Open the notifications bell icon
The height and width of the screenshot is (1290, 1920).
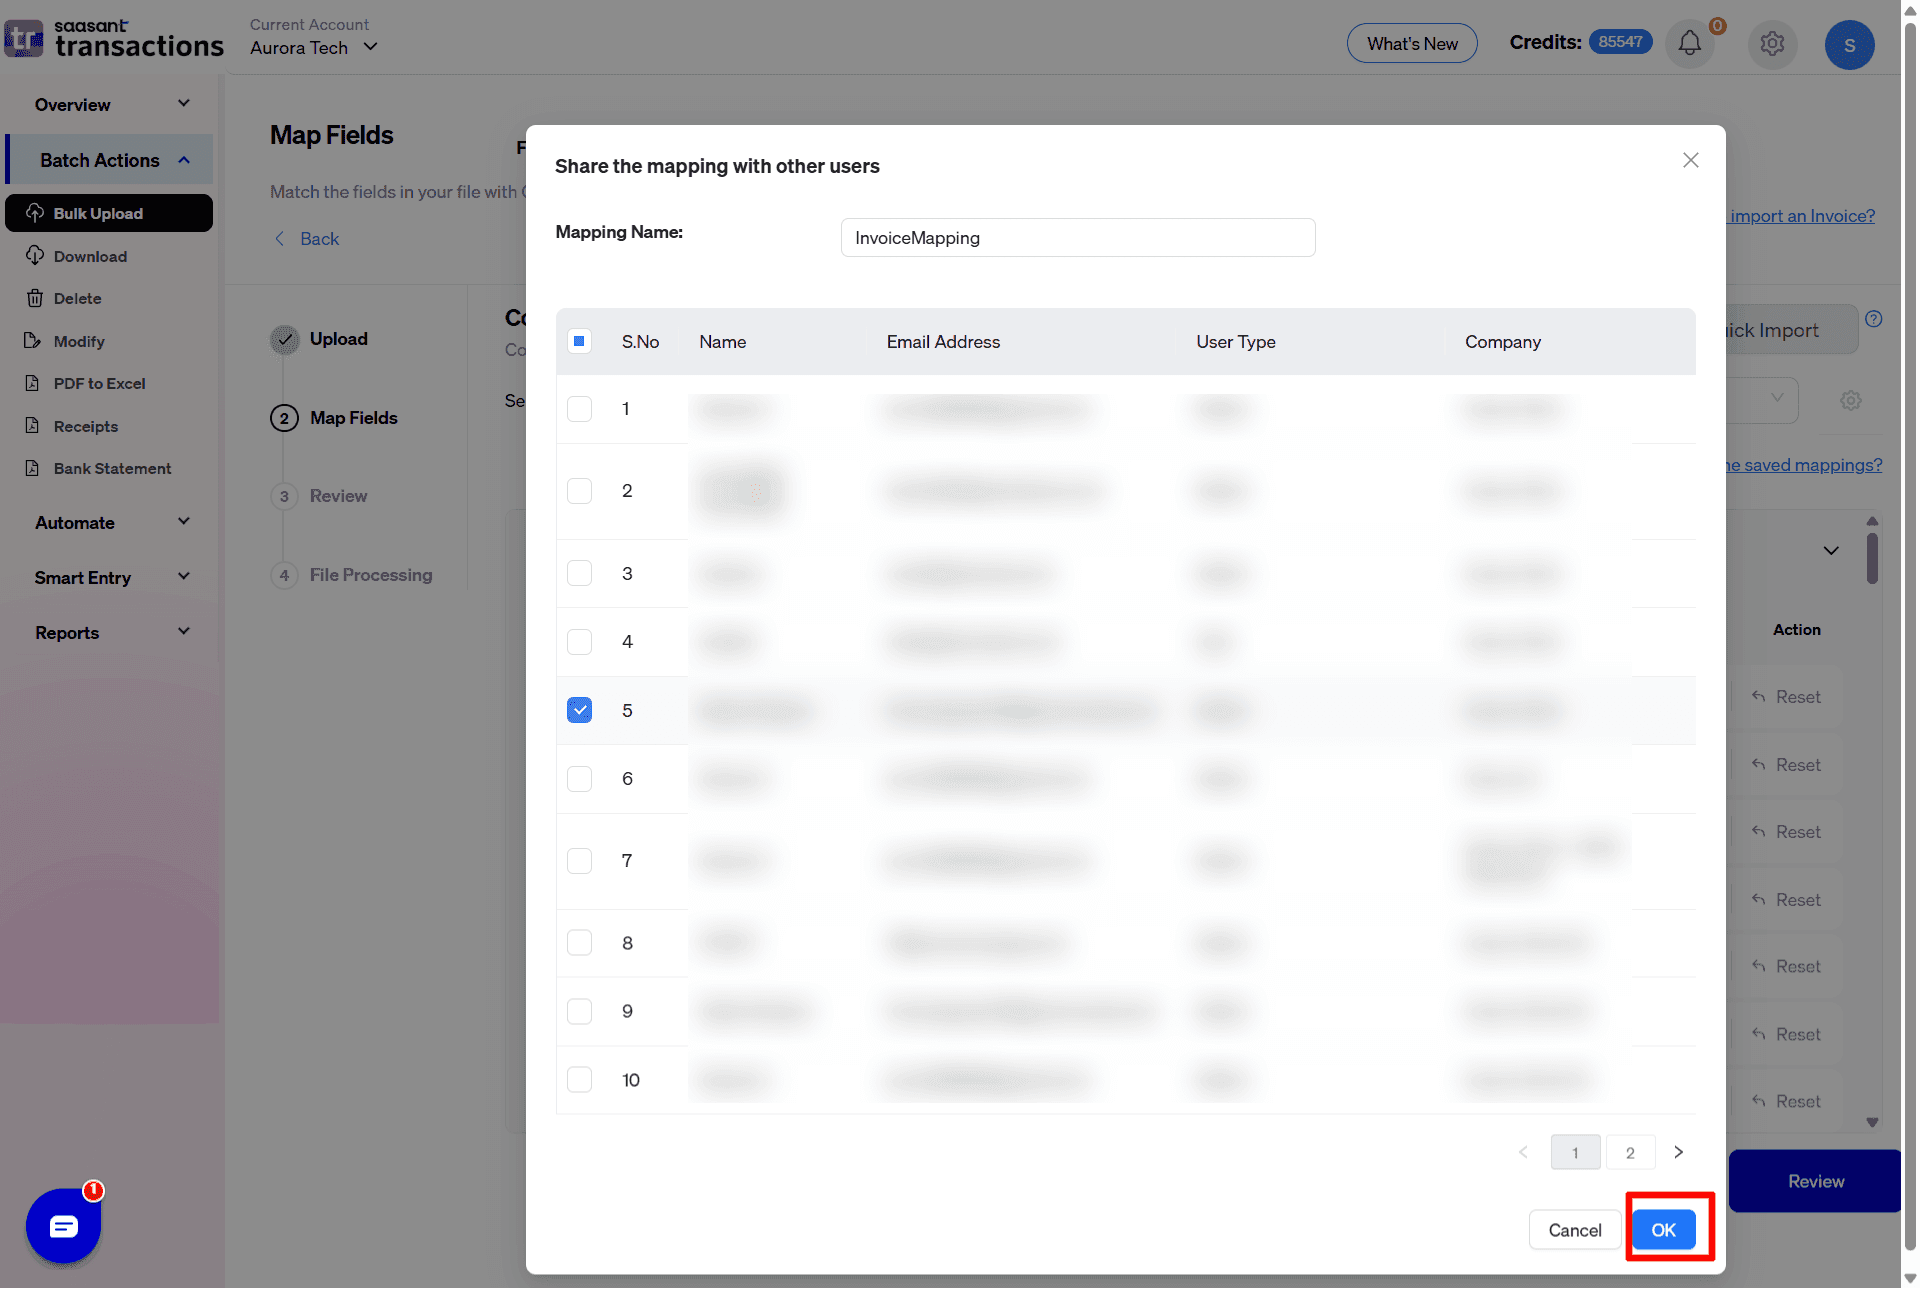[1689, 44]
